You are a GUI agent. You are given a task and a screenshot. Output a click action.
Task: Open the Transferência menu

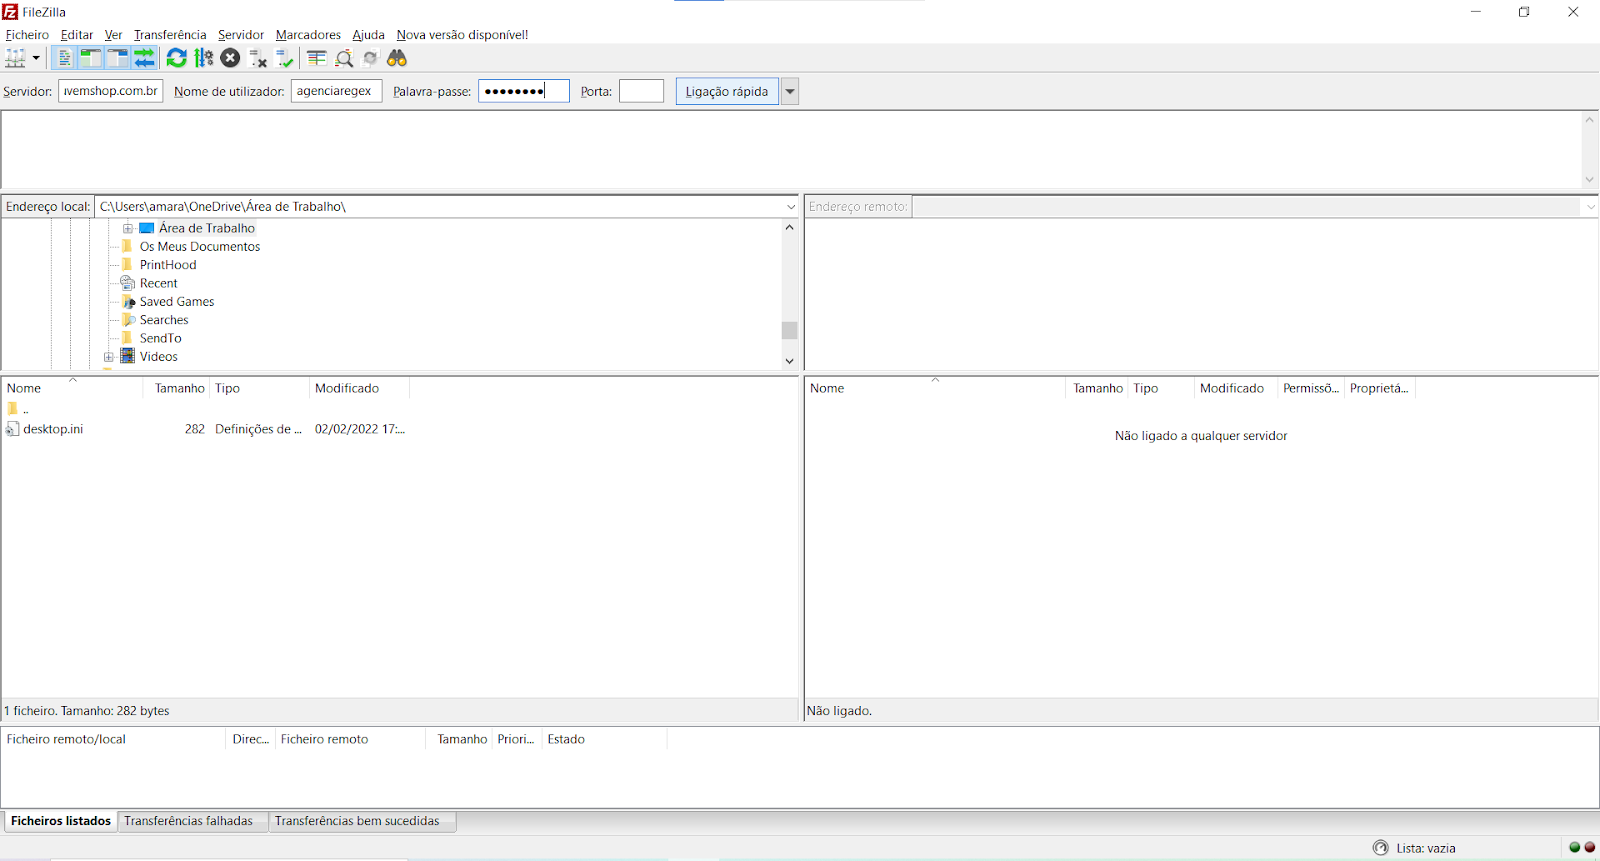pos(170,35)
